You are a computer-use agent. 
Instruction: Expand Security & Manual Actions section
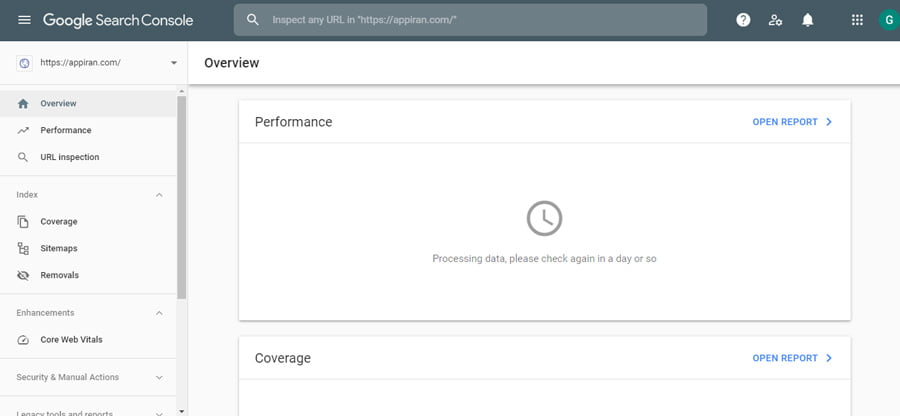point(159,378)
